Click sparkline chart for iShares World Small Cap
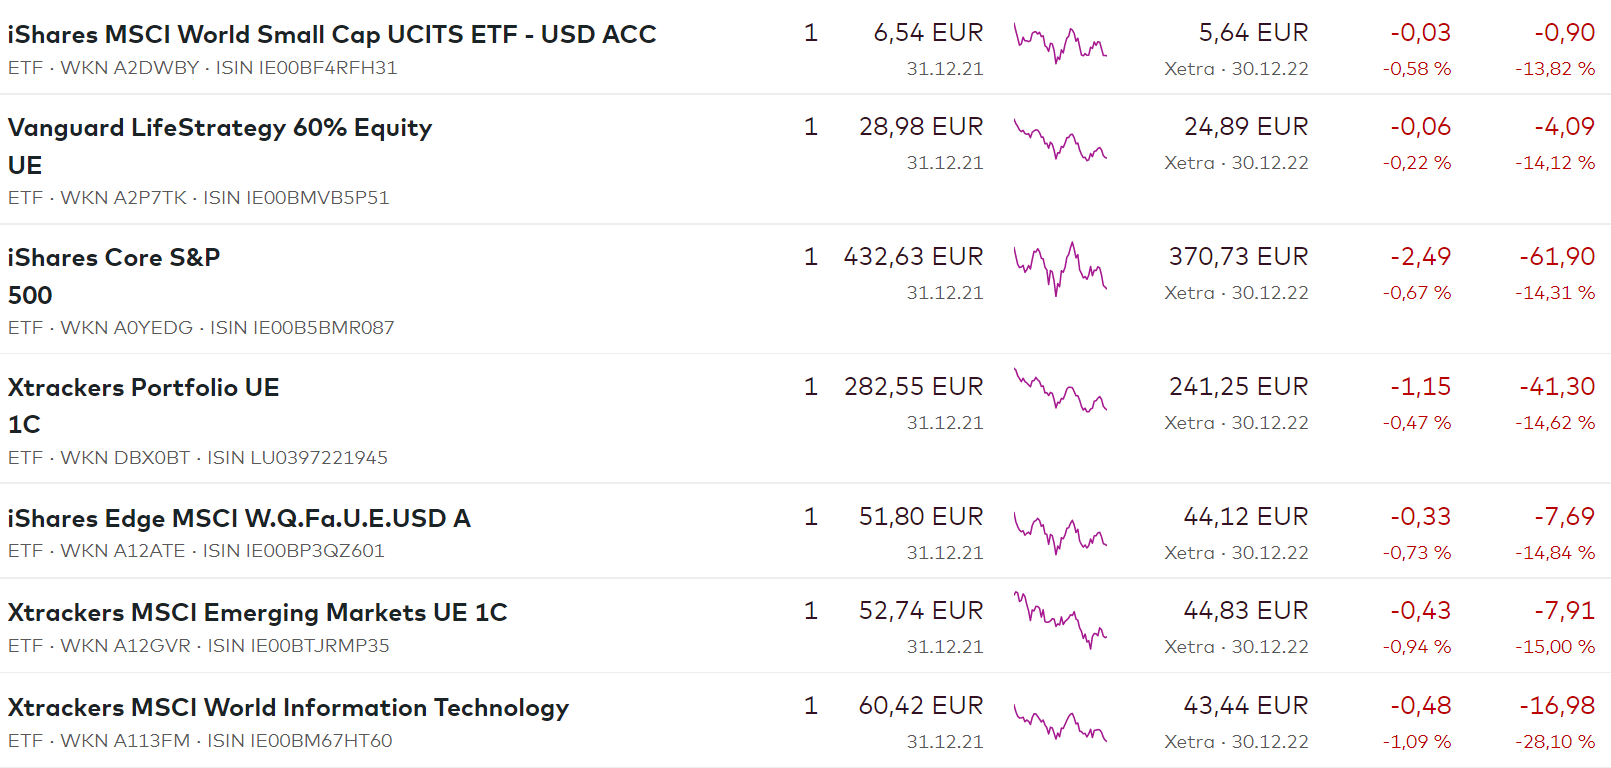Screen dimensions: 1611x768 (1060, 44)
